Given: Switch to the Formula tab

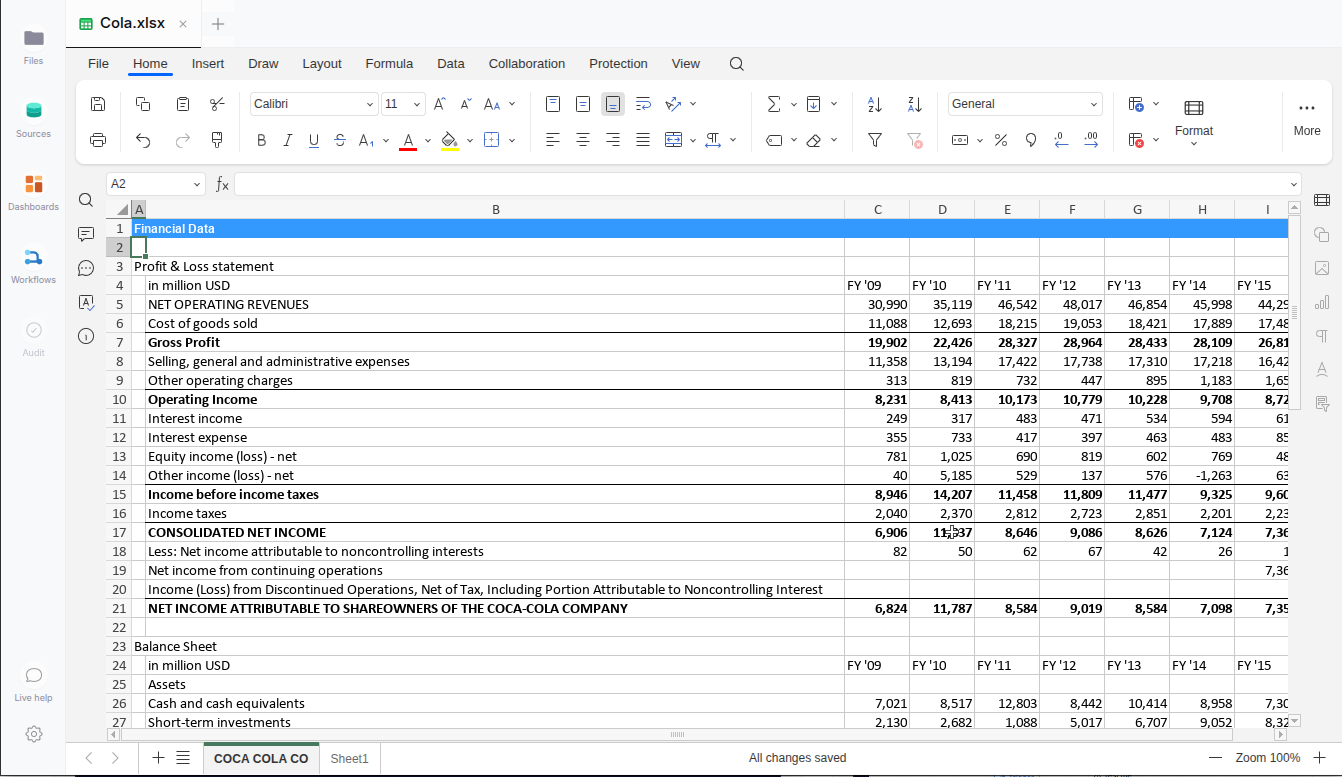Looking at the screenshot, I should click(389, 64).
